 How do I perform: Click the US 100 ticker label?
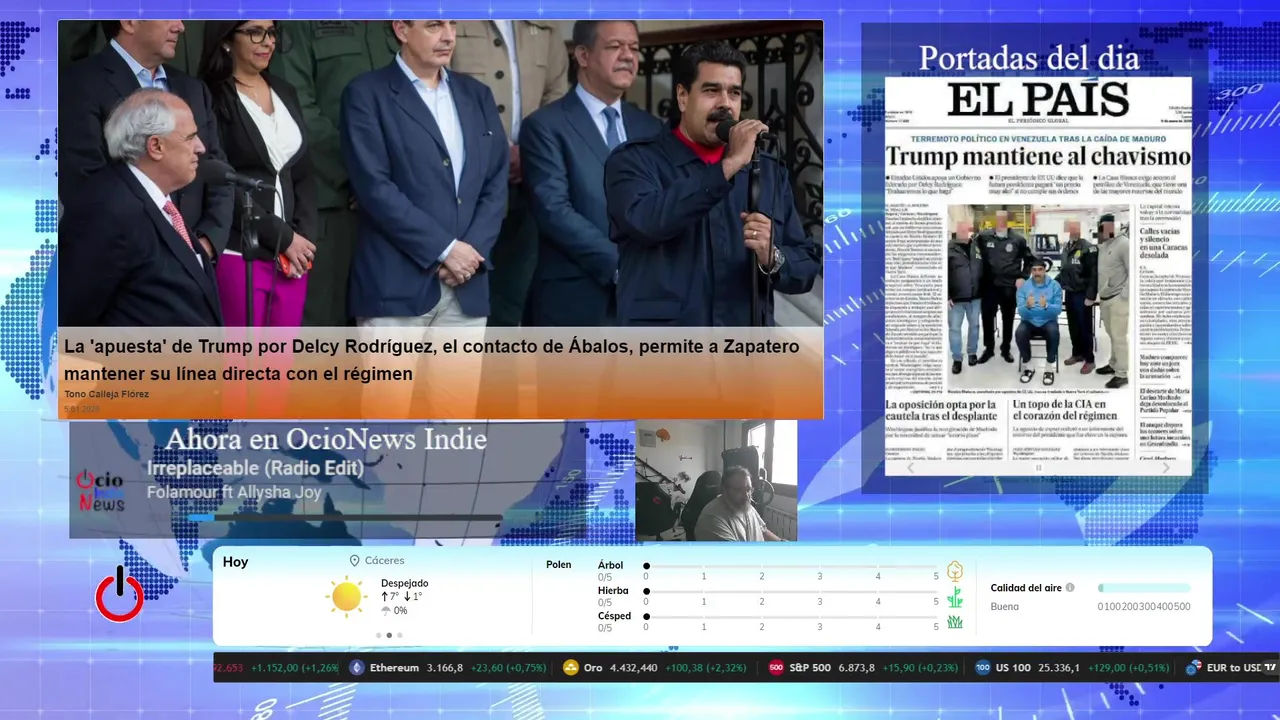pyautogui.click(x=1013, y=668)
